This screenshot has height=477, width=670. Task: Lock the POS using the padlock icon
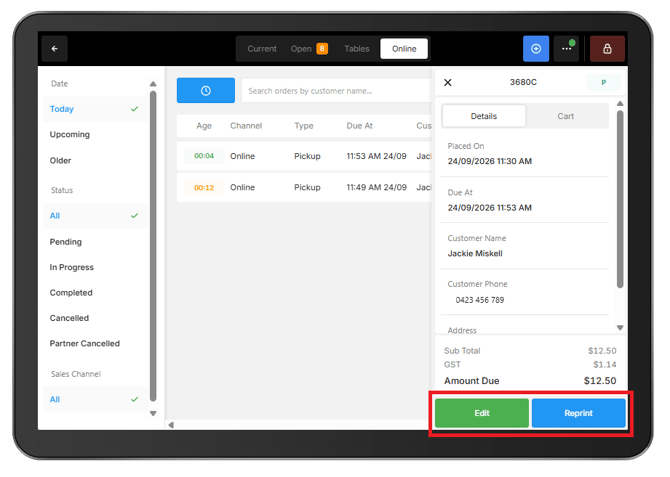click(x=607, y=49)
